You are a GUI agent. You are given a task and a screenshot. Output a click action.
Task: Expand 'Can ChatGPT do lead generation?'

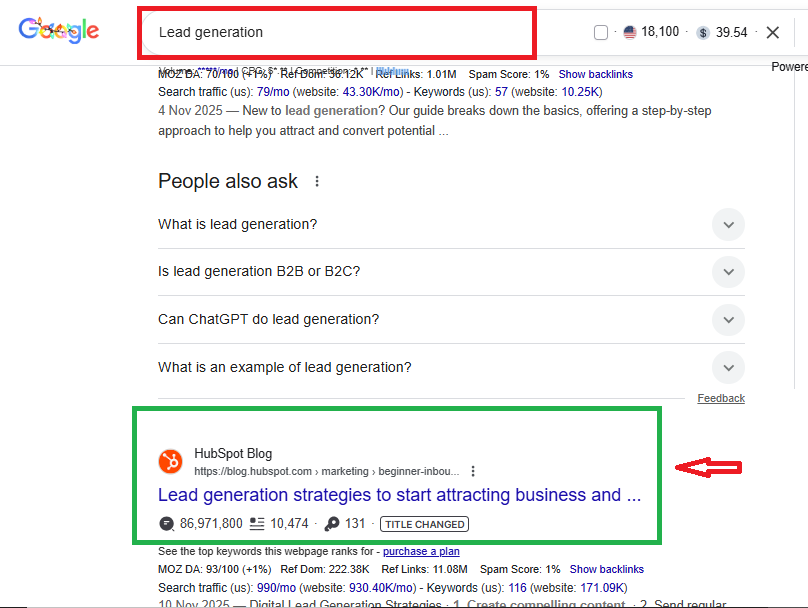click(728, 320)
